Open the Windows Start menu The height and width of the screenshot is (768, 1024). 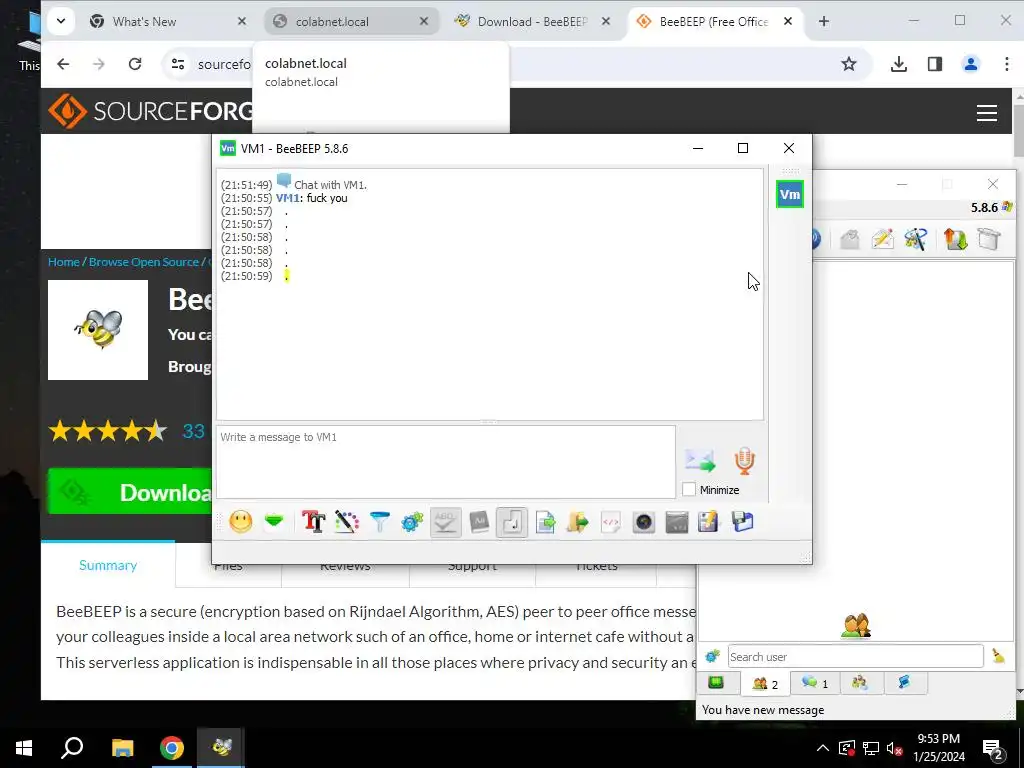tap(24, 748)
